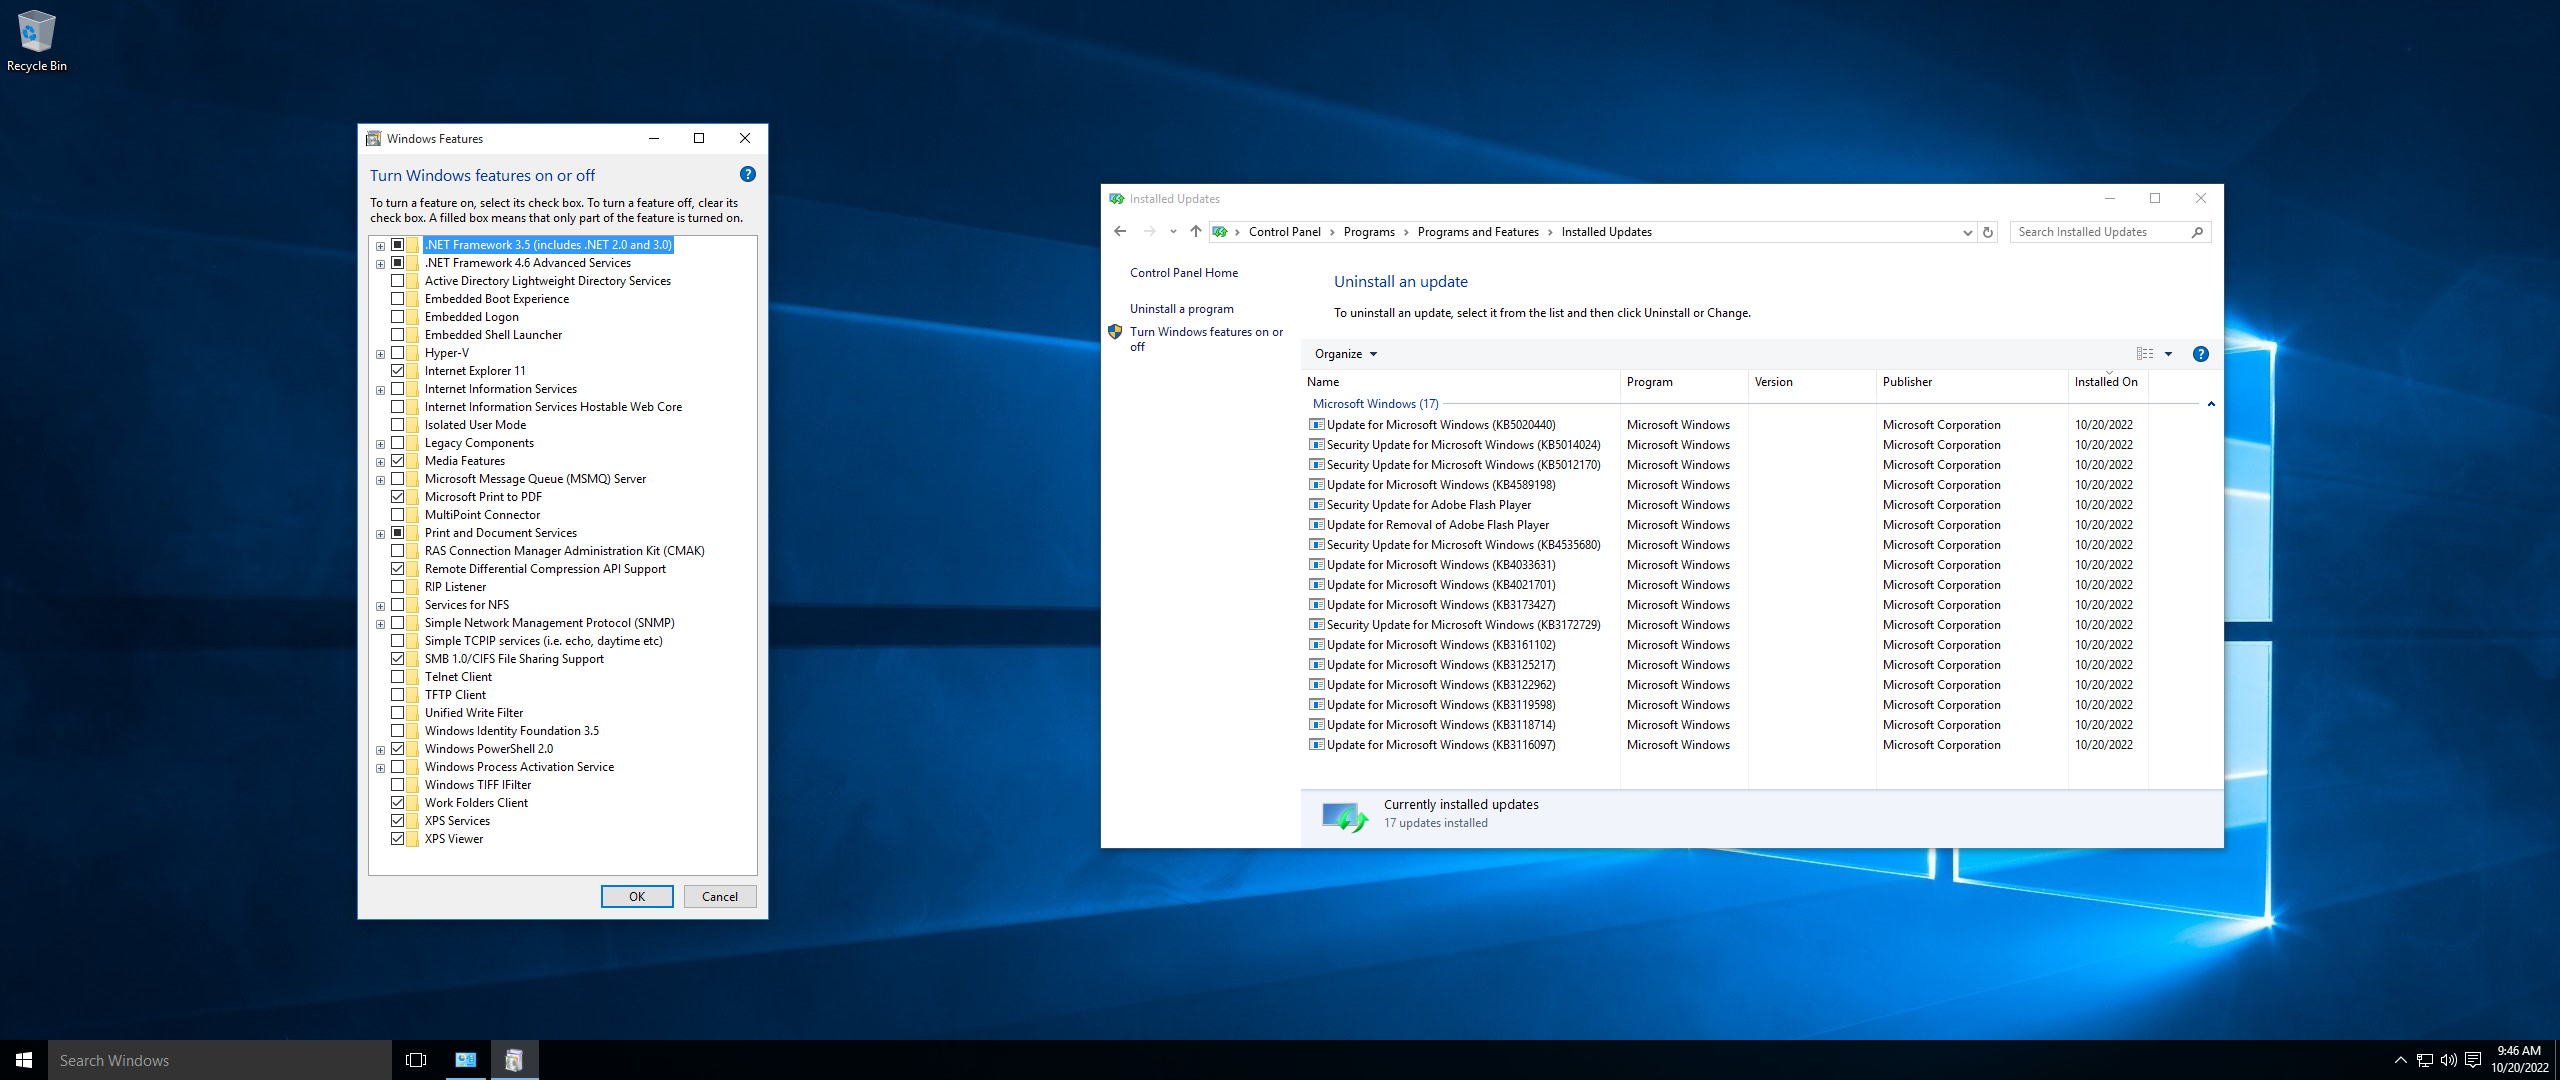The image size is (2560, 1080).
Task: Click the Windows Start button
Action: click(x=24, y=1060)
